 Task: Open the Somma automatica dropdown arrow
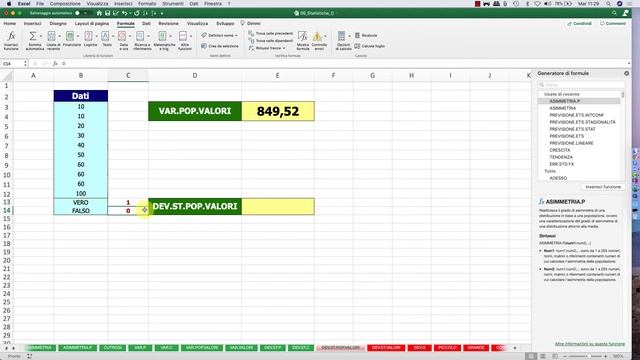click(x=40, y=36)
